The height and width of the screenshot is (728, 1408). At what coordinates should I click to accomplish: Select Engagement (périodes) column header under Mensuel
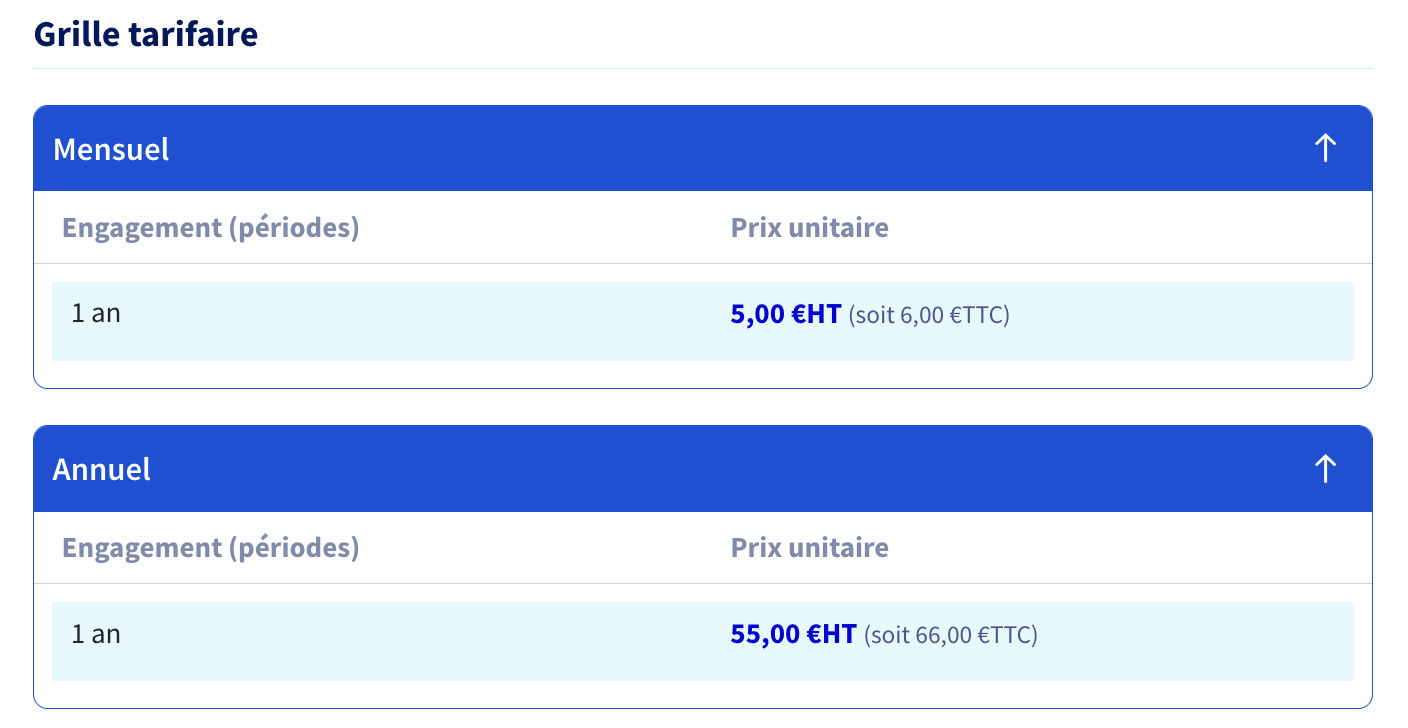(x=211, y=228)
